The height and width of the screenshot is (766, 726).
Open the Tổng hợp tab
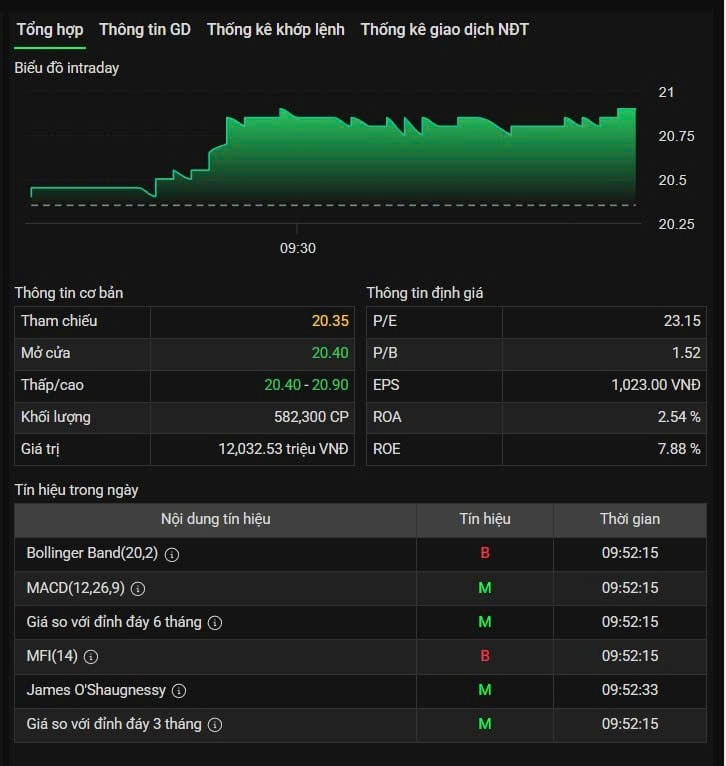click(50, 30)
